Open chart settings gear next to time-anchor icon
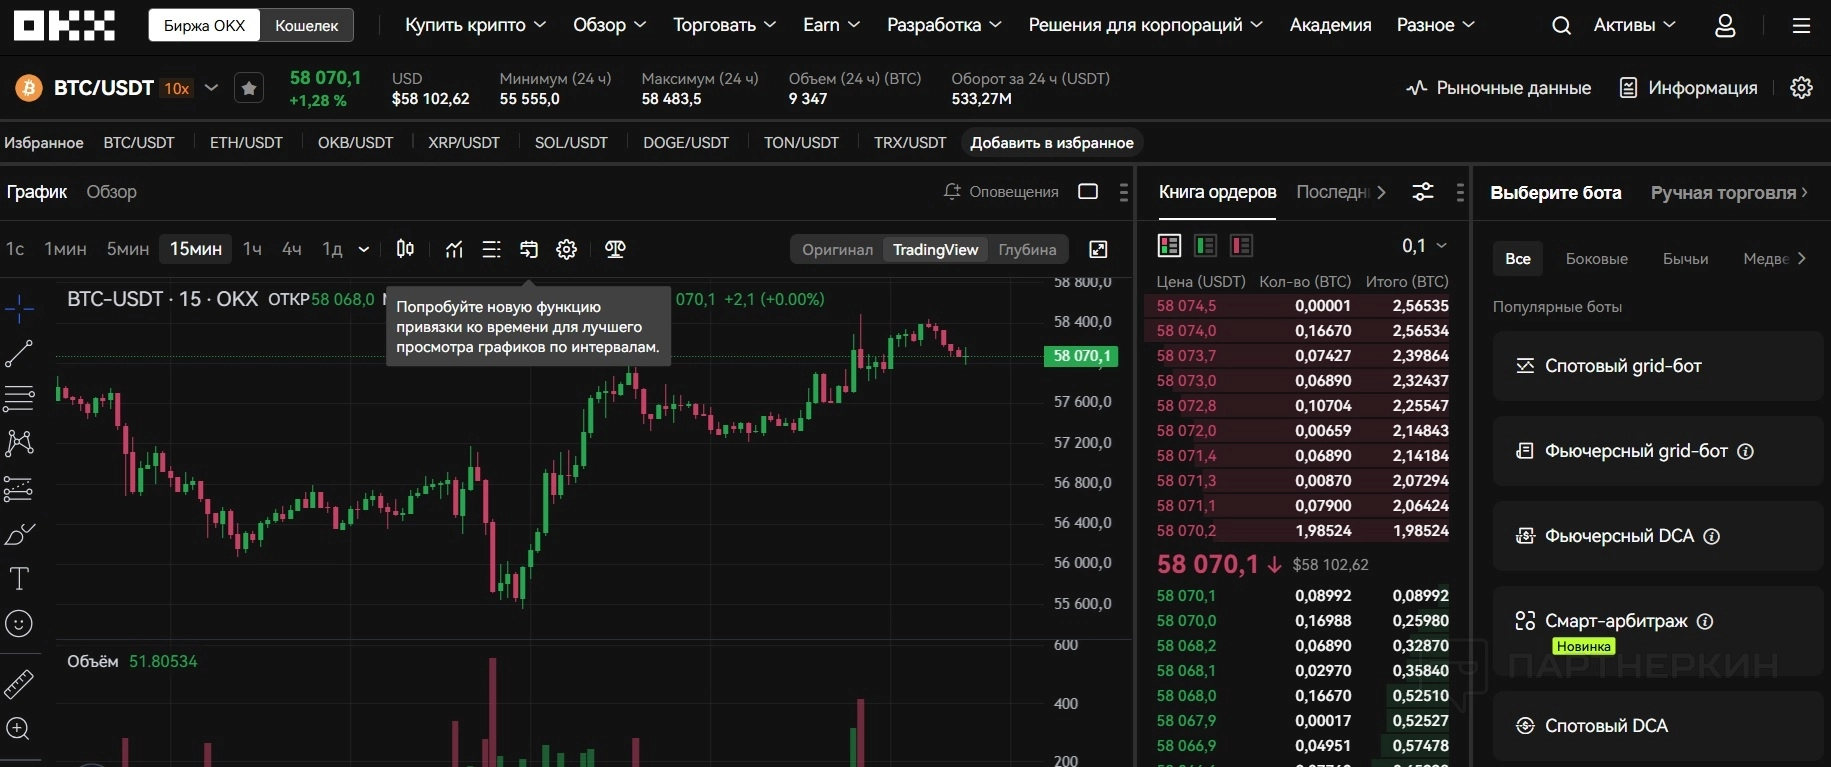 tap(567, 249)
